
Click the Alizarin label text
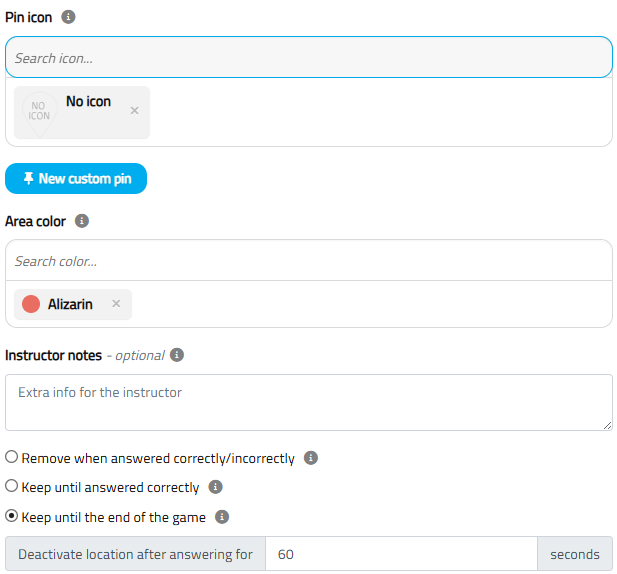click(70, 304)
